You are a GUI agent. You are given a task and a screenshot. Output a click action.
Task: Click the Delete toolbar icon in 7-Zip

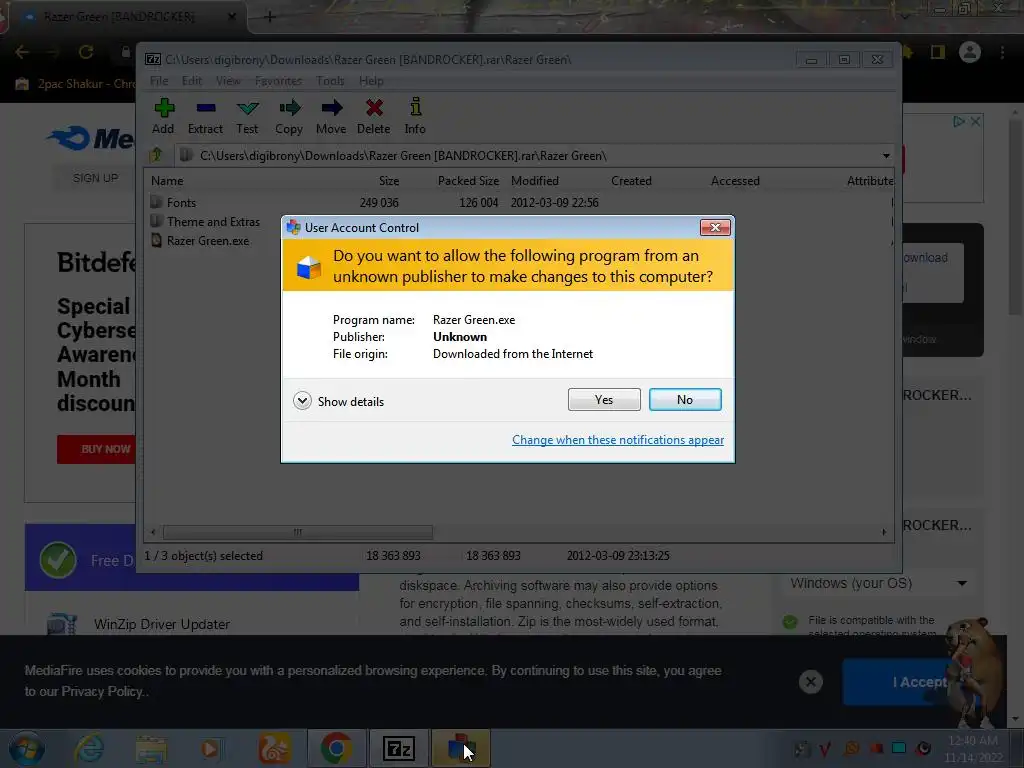(374, 108)
